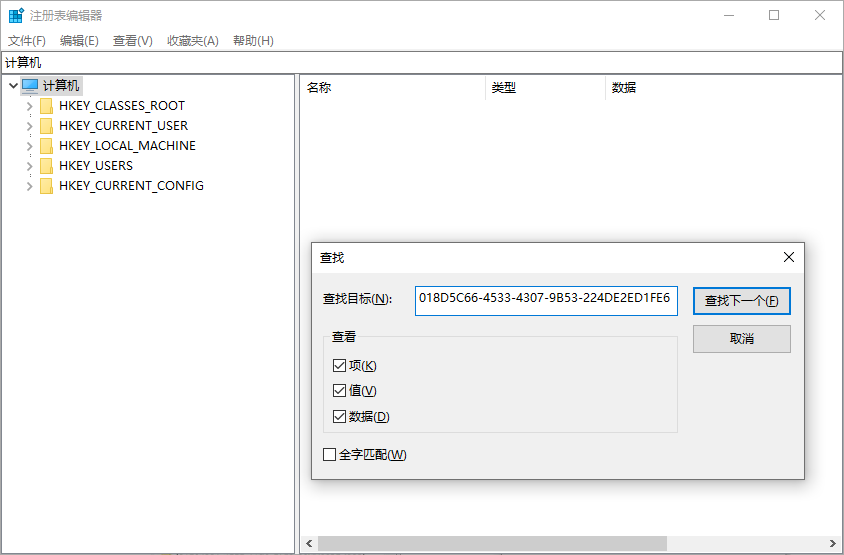Image resolution: width=844 pixels, height=555 pixels.
Task: Select the HKEY_CLASSES_ROOT tree label
Action: (122, 106)
